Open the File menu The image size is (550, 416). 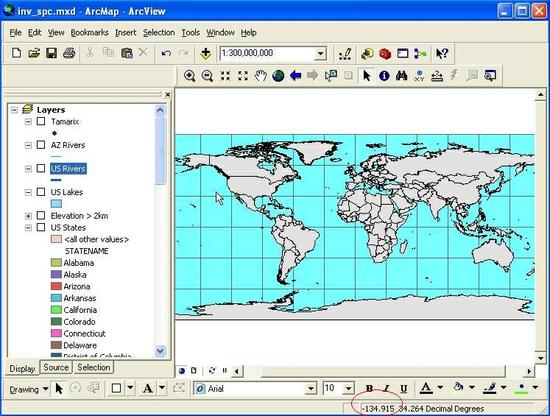tap(15, 33)
